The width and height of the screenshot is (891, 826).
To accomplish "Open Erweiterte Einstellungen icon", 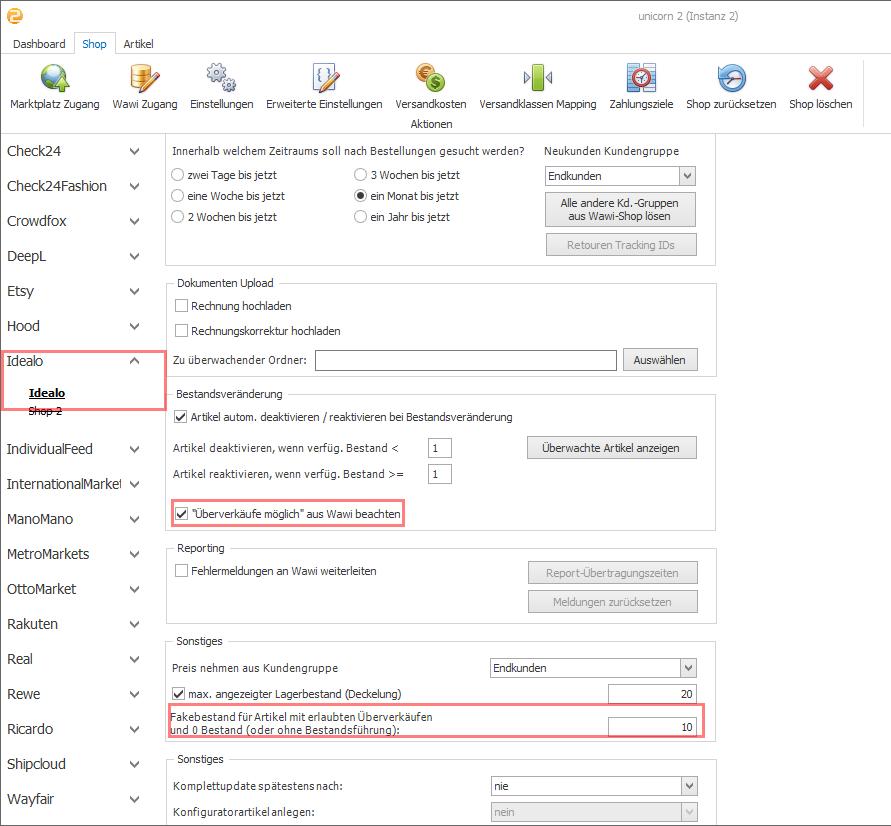I will [x=324, y=78].
